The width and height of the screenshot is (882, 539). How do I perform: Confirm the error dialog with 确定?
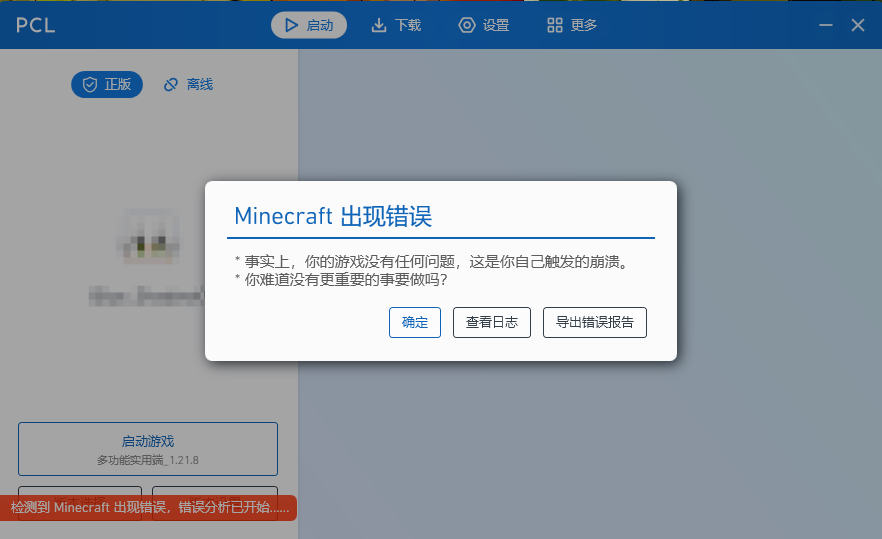415,322
